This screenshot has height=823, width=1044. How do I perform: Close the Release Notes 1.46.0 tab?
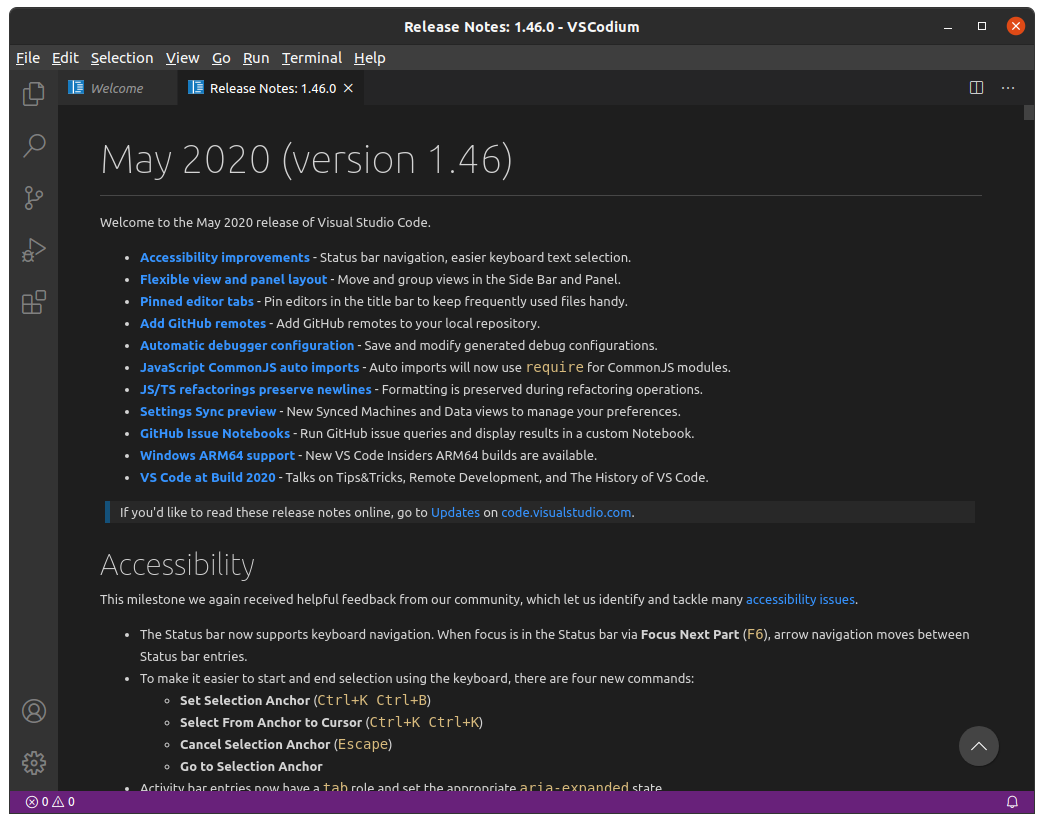pos(349,88)
